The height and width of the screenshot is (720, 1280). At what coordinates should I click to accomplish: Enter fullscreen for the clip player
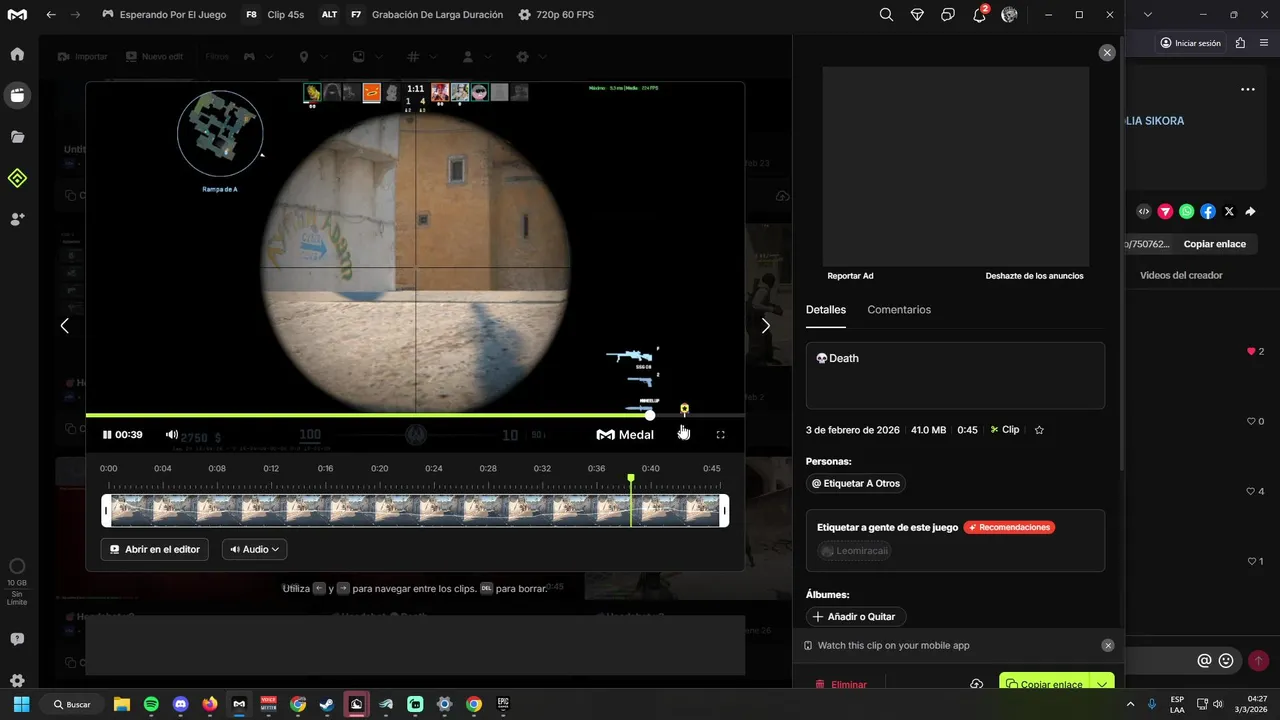point(720,435)
